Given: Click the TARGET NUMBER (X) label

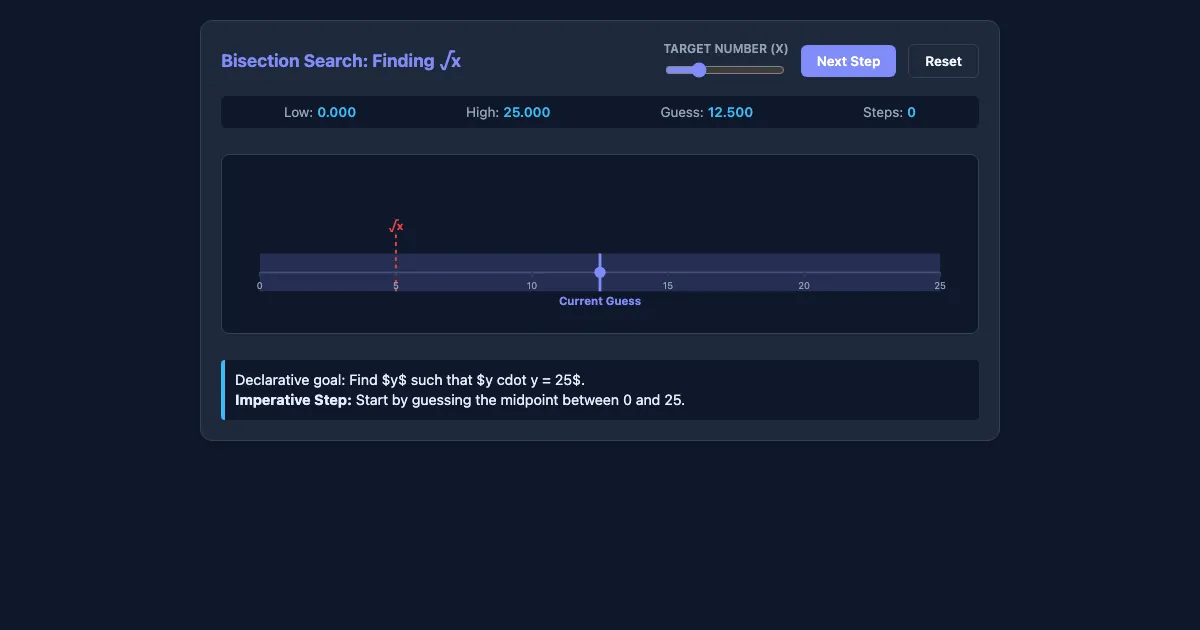Looking at the screenshot, I should (726, 49).
